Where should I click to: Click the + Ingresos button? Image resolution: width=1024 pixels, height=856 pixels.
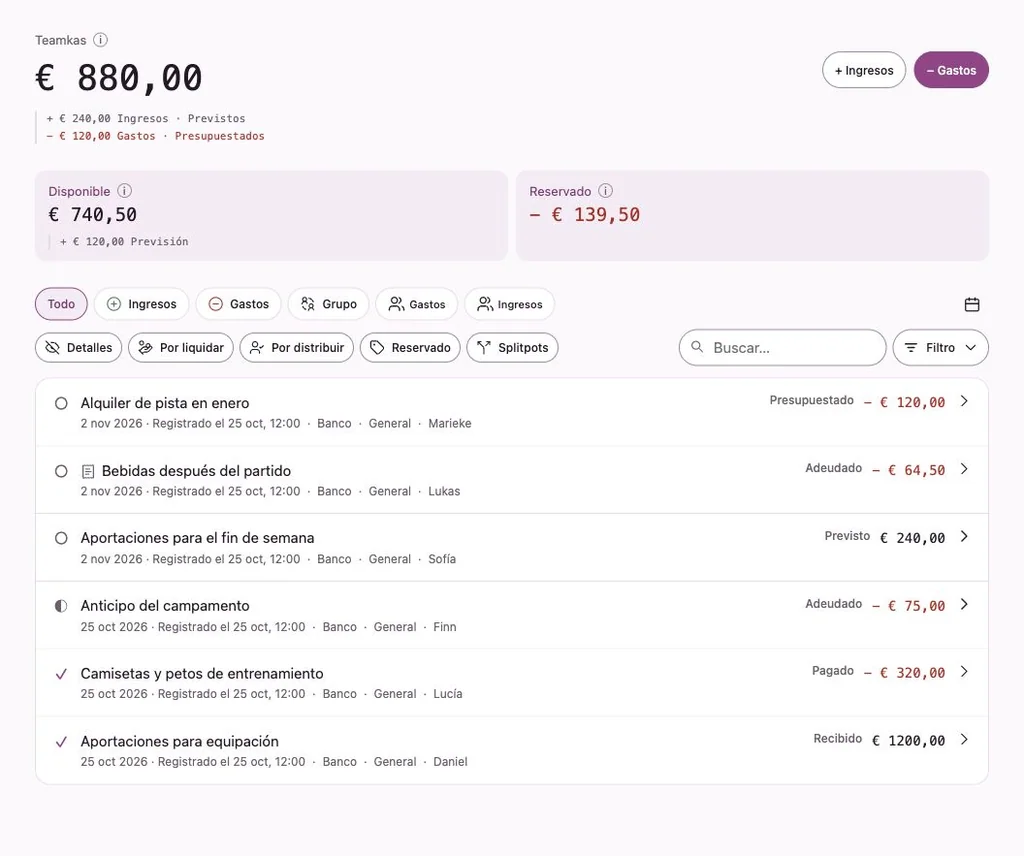click(x=864, y=70)
